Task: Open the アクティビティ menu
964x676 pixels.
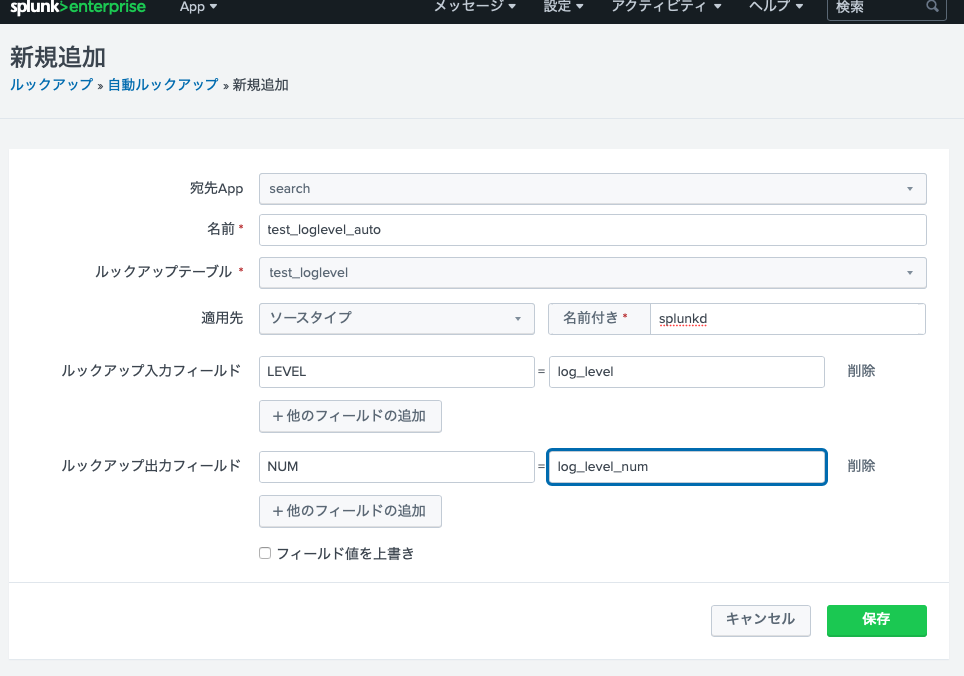Action: click(x=665, y=8)
